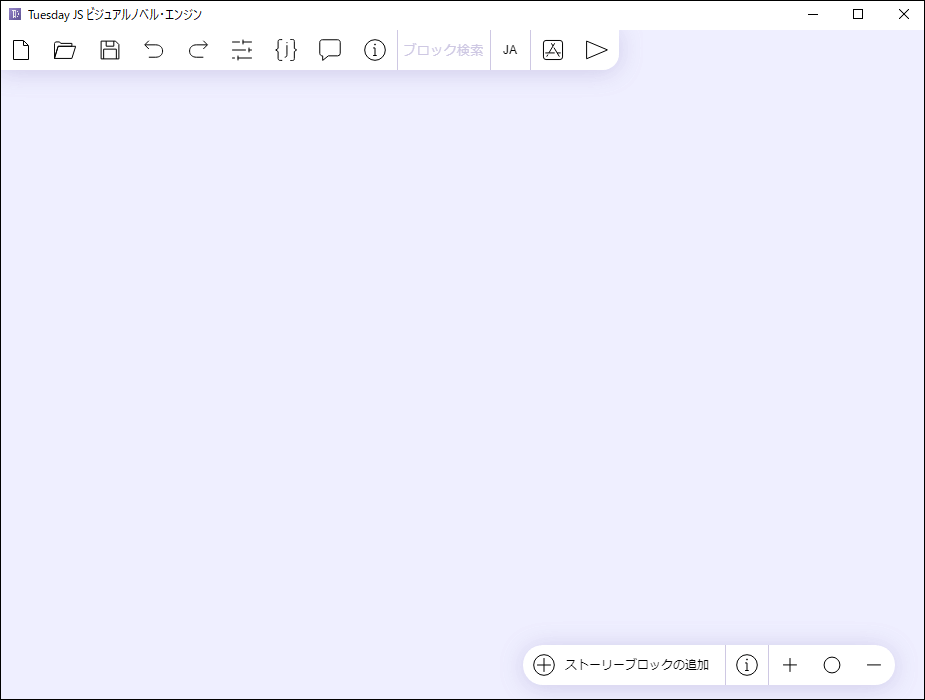Zoom out with the minus icon
The image size is (925, 700).
(x=873, y=665)
